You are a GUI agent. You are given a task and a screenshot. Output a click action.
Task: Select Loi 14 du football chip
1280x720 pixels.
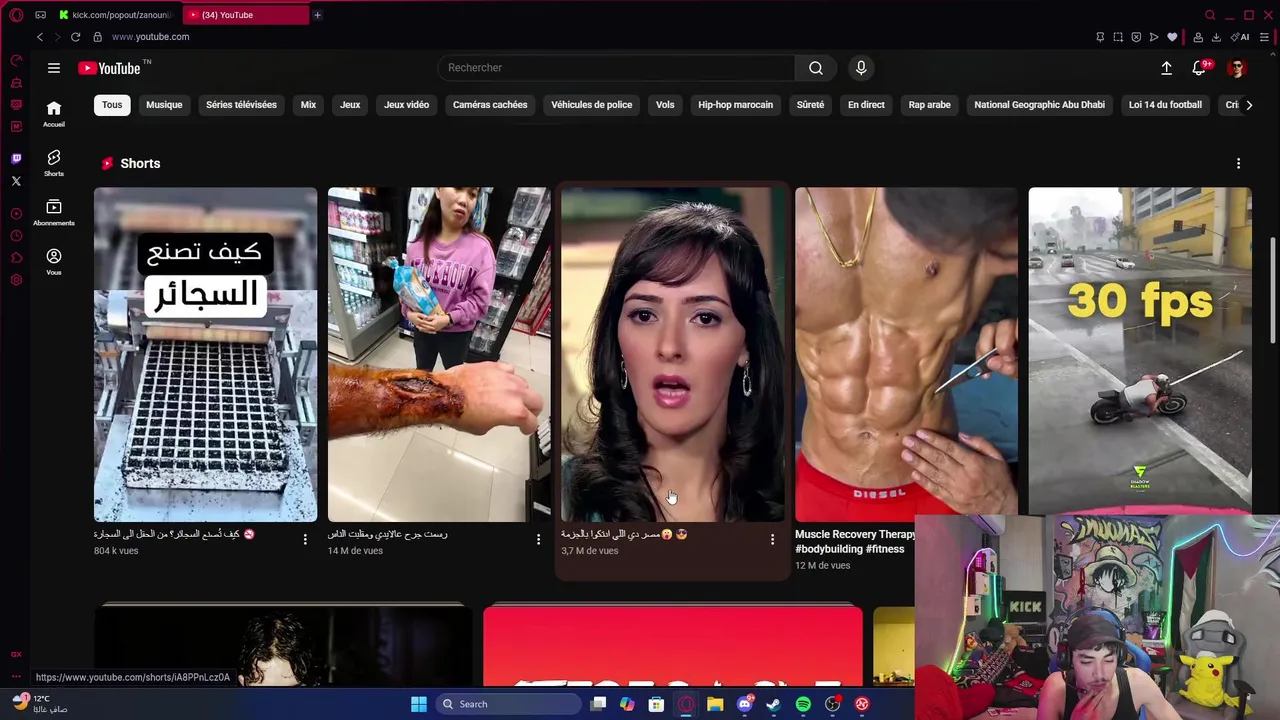(1165, 104)
